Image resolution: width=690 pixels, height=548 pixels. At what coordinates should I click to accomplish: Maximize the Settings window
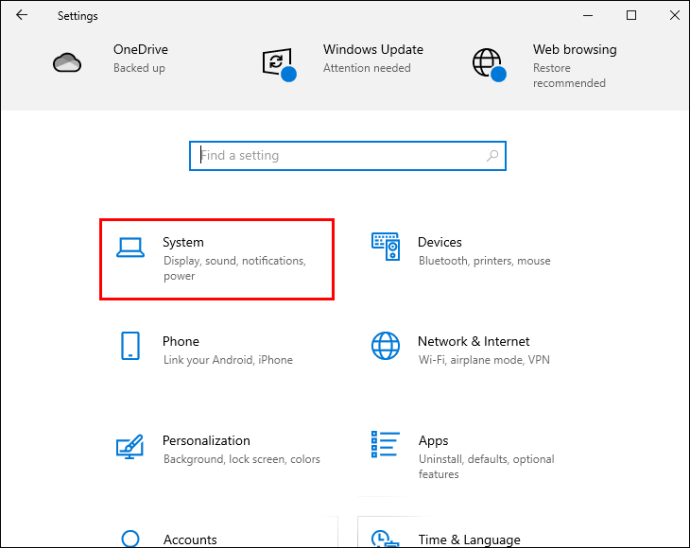pos(631,15)
